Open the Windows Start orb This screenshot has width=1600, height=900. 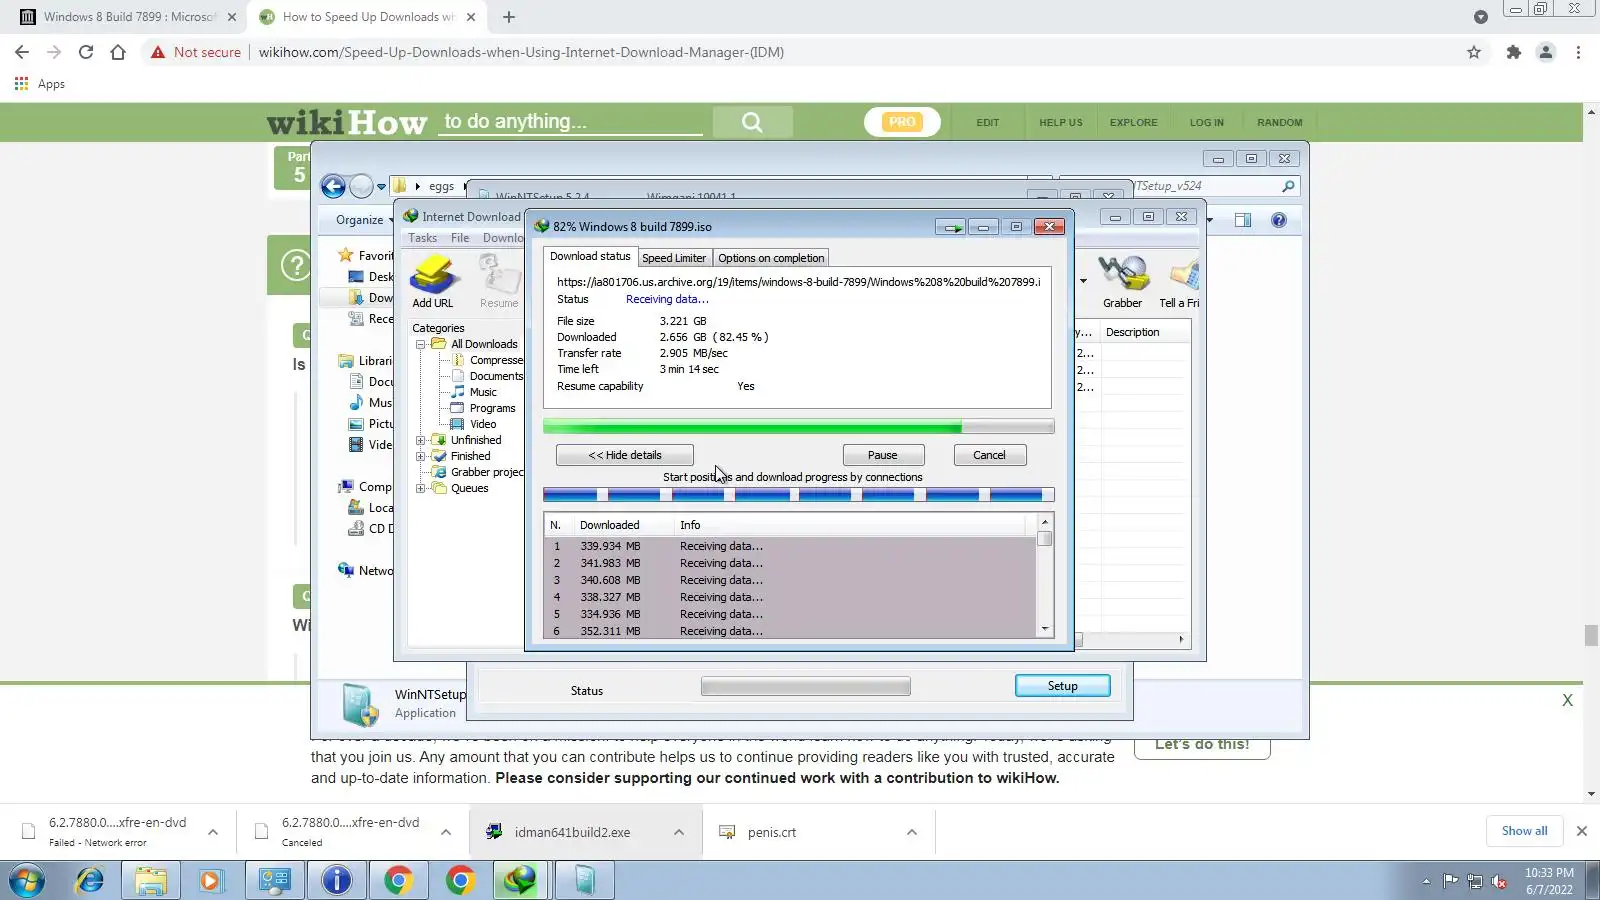[x=27, y=880]
